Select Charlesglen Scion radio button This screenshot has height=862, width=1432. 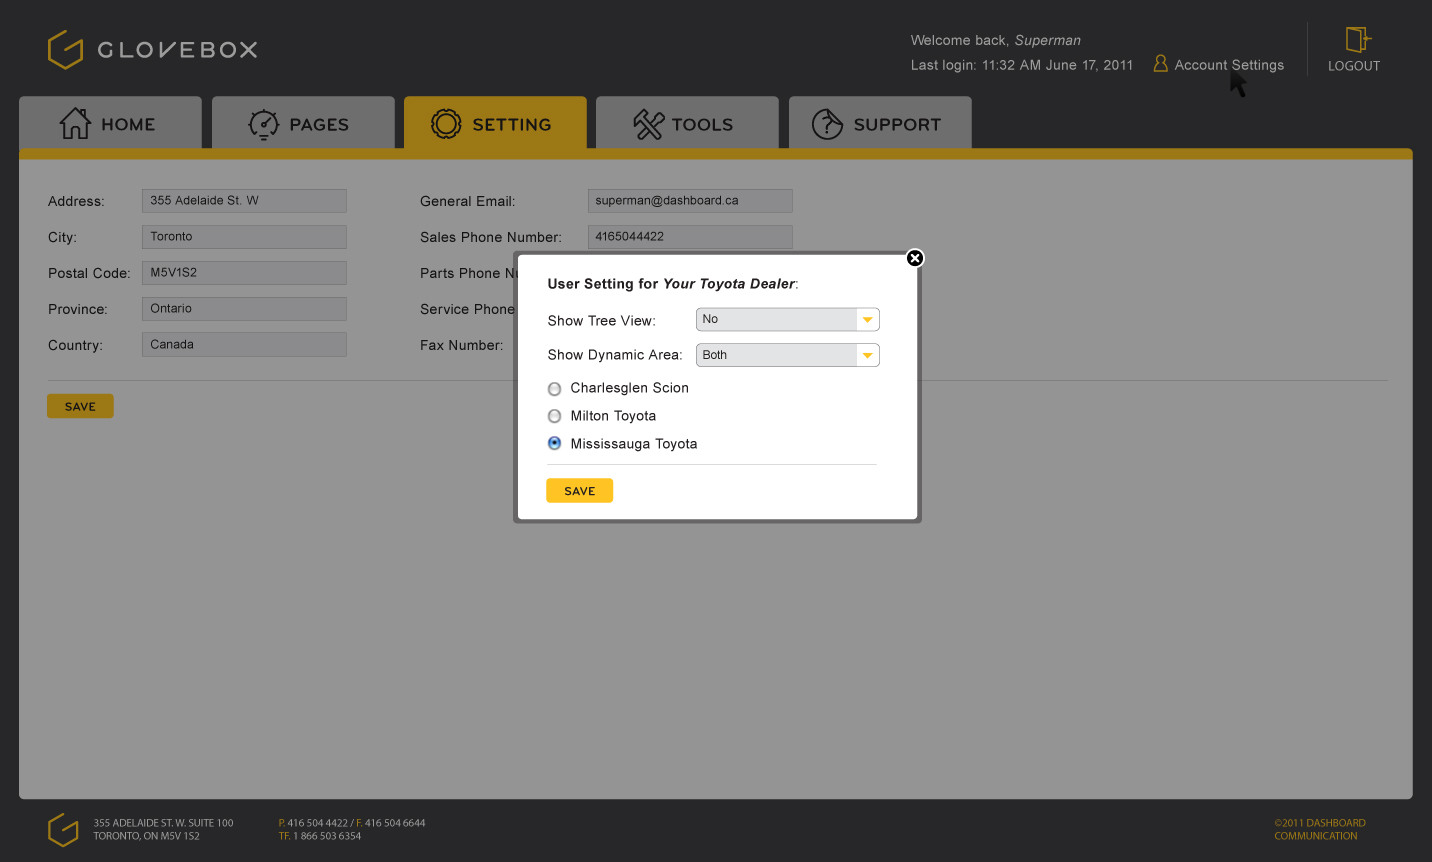tap(554, 389)
